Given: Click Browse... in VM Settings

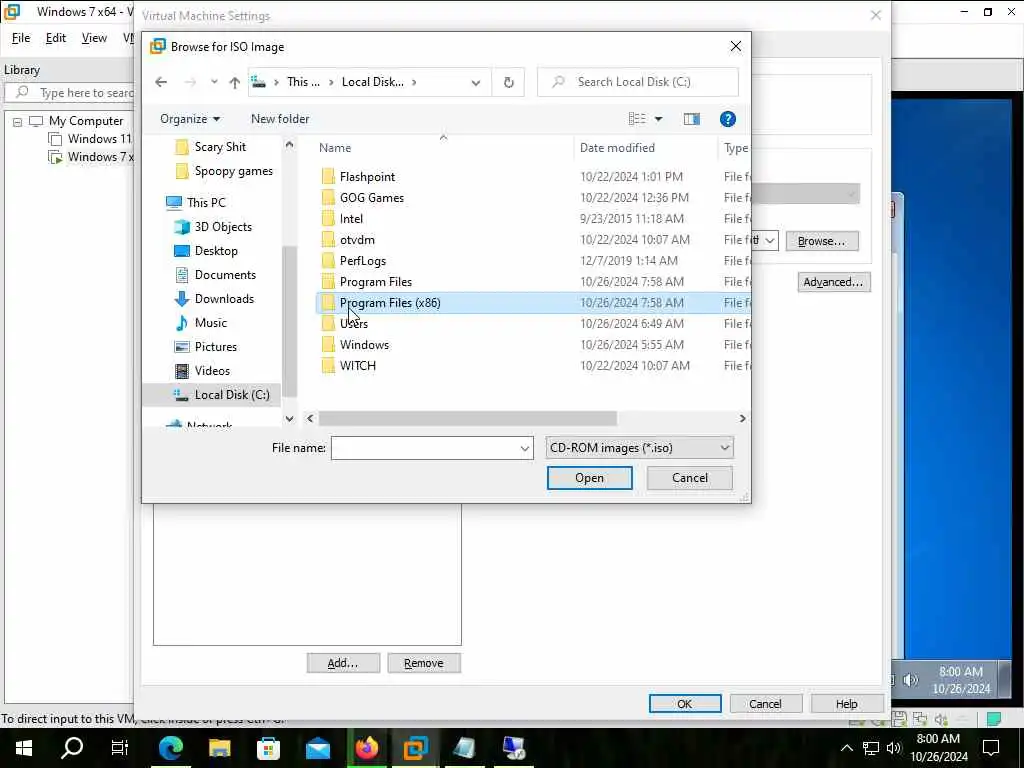Looking at the screenshot, I should point(821,241).
